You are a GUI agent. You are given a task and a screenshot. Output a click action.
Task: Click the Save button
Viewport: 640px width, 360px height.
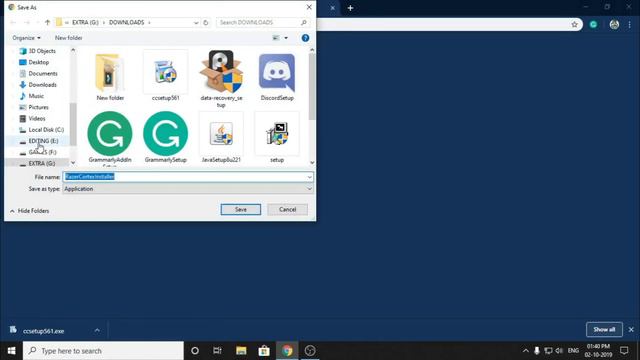(240, 209)
